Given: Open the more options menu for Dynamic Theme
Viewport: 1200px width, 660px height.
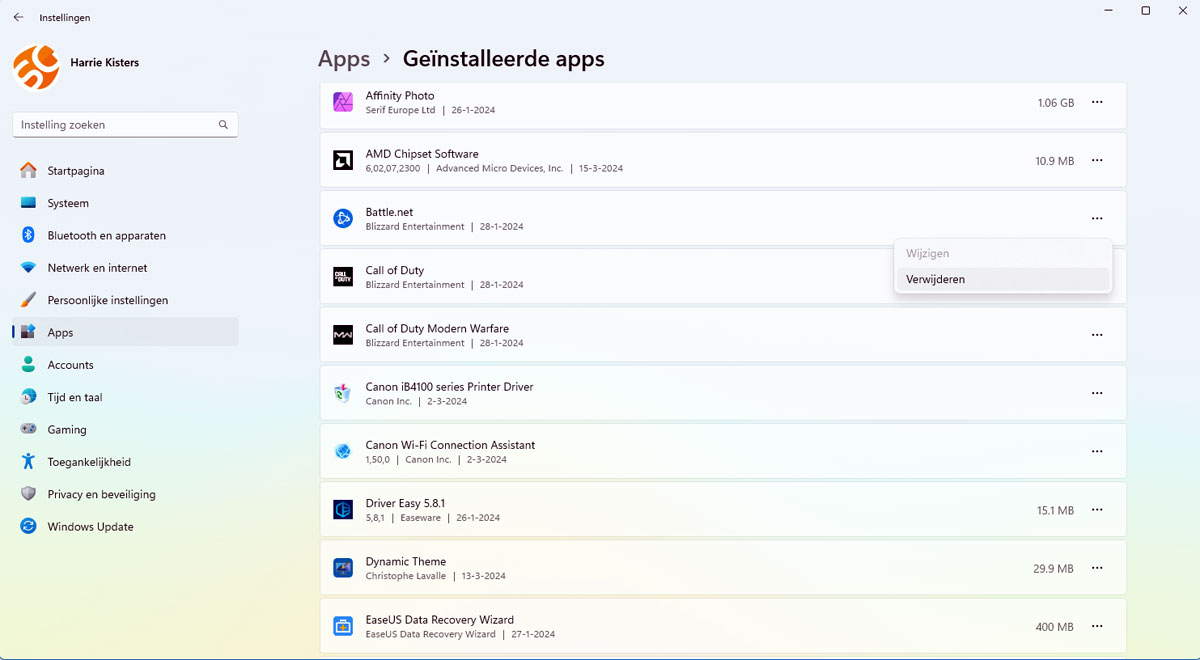Looking at the screenshot, I should click(1097, 568).
